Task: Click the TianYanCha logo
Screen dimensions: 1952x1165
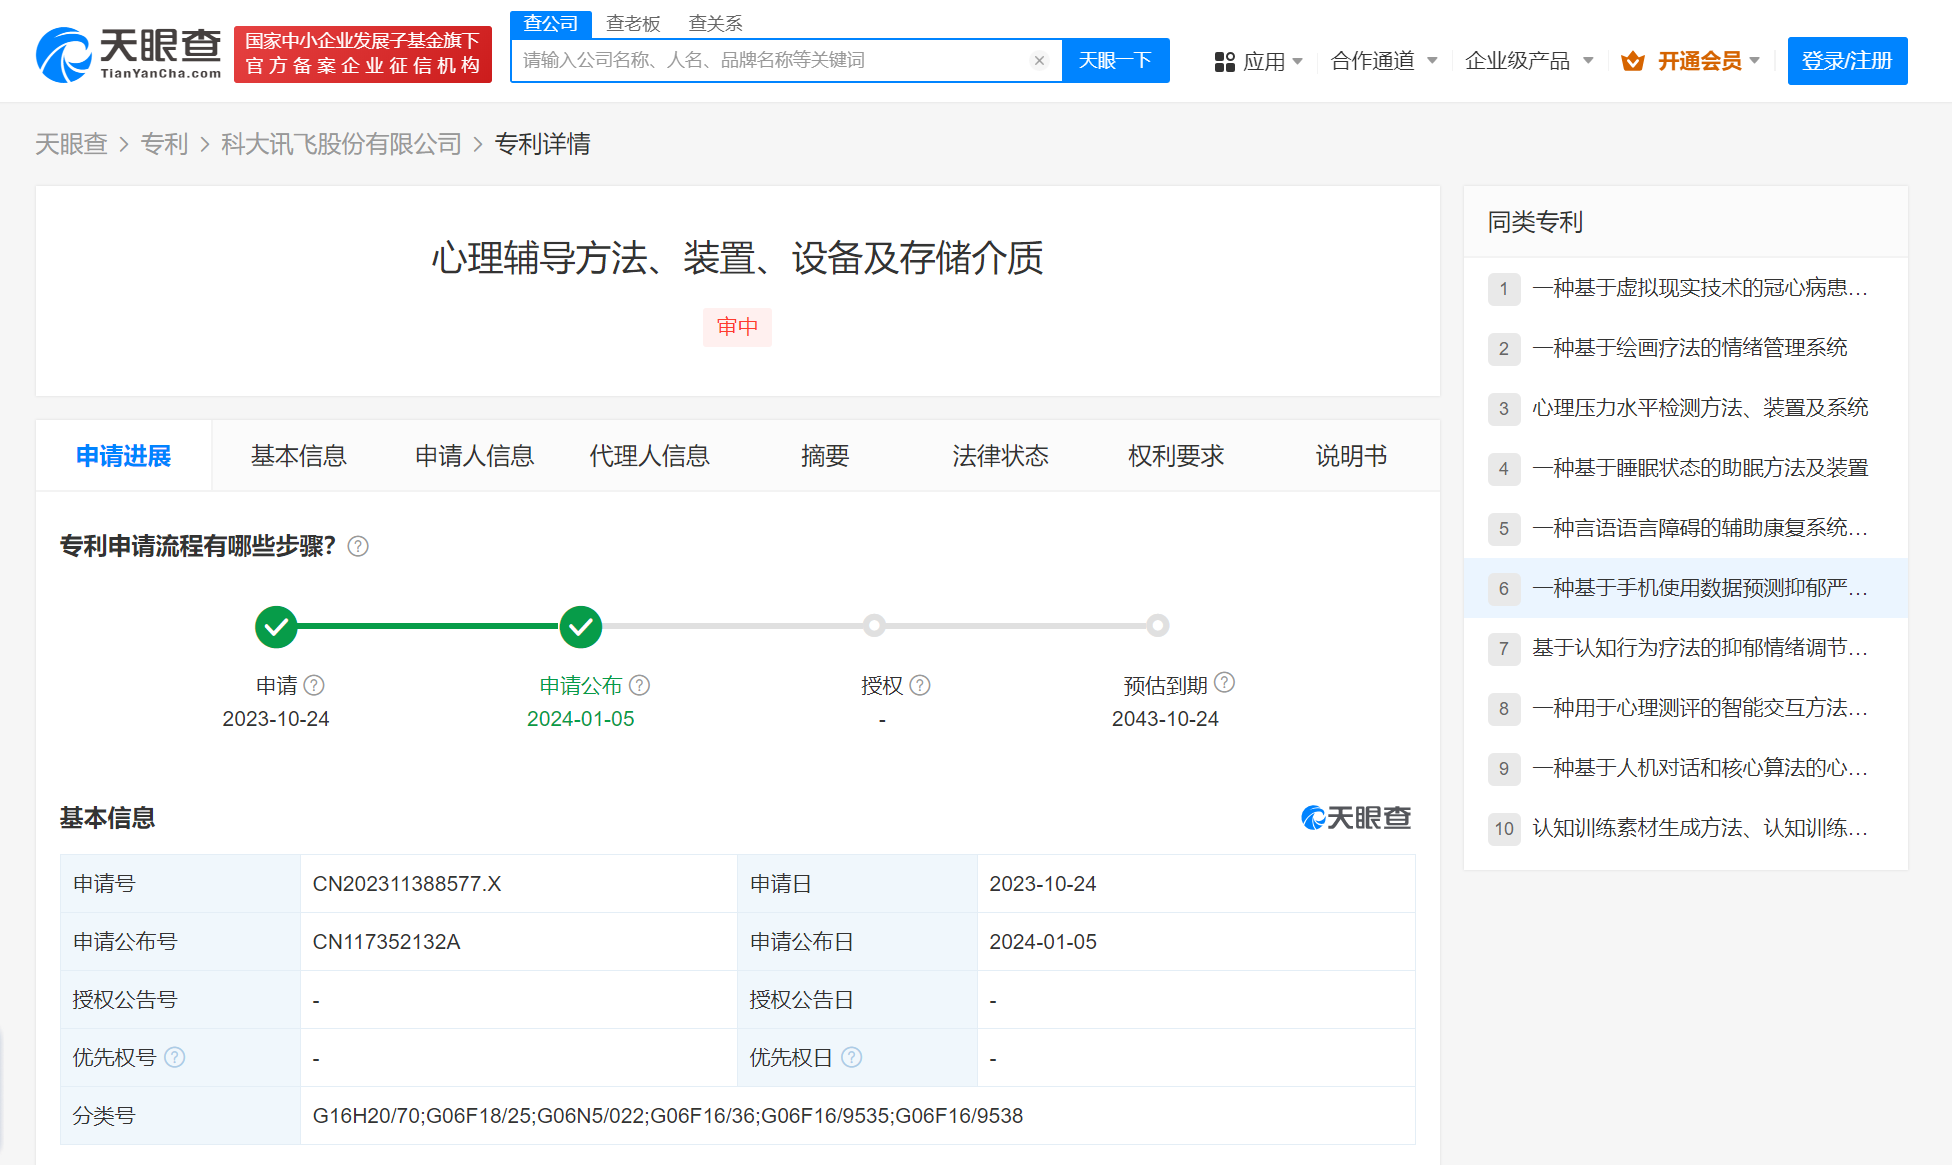Action: [128, 55]
